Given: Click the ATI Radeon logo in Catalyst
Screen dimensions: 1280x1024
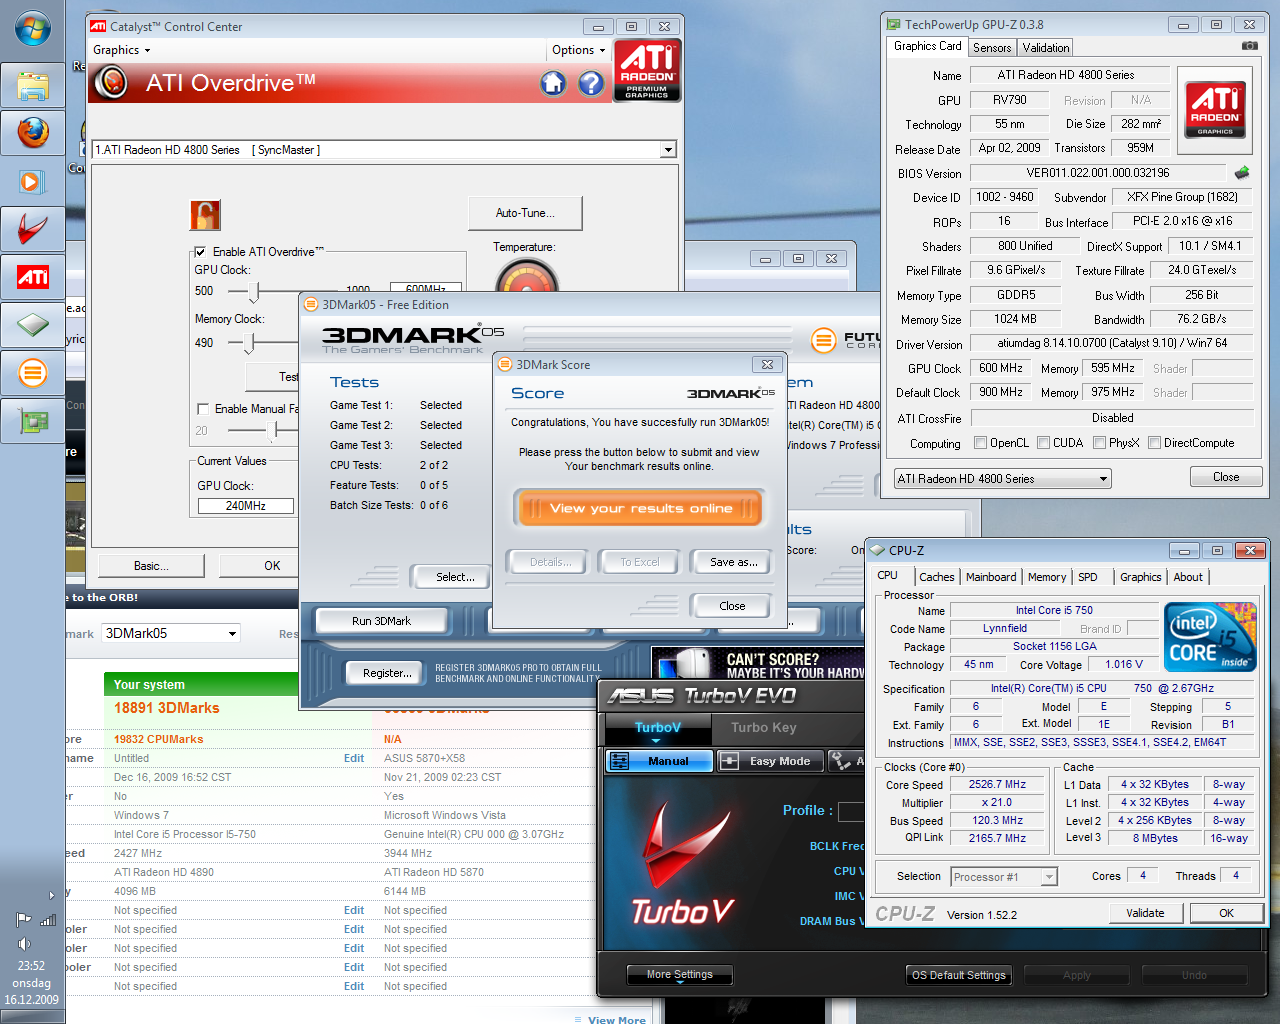Looking at the screenshot, I should 647,71.
